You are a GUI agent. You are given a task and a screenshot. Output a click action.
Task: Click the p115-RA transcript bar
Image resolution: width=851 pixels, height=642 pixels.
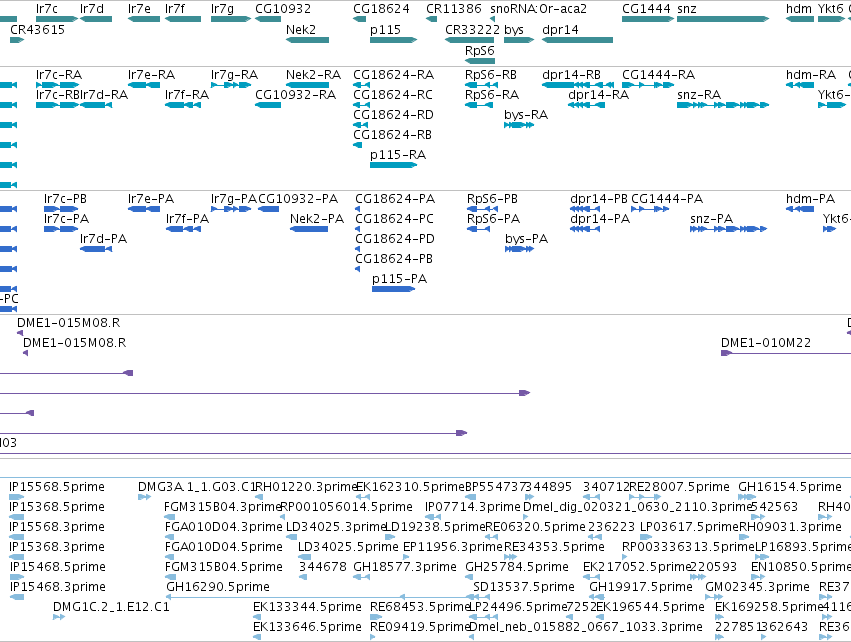click(393, 165)
